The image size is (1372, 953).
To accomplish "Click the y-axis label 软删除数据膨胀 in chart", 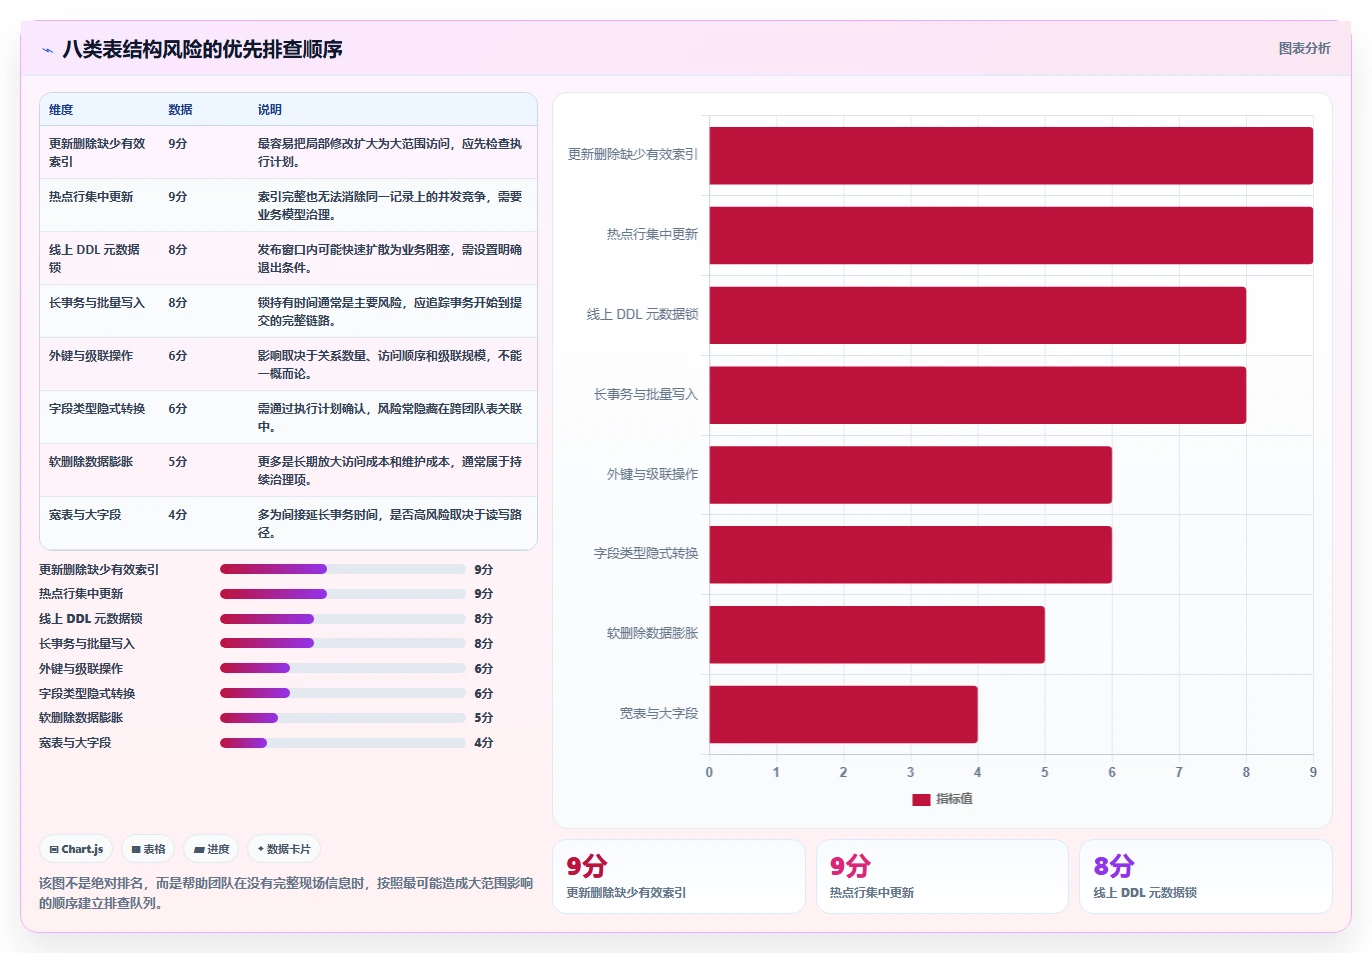I will click(x=652, y=634).
